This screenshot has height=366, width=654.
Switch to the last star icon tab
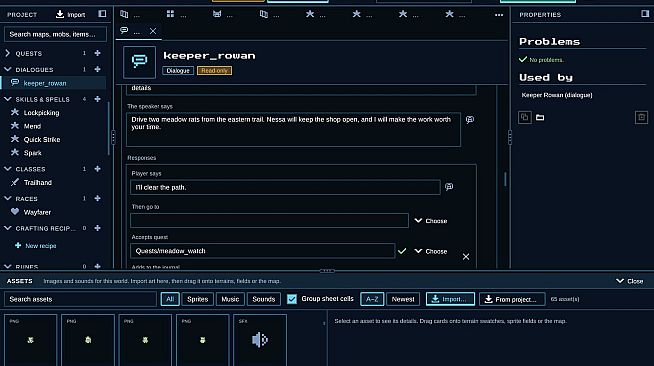coord(455,14)
